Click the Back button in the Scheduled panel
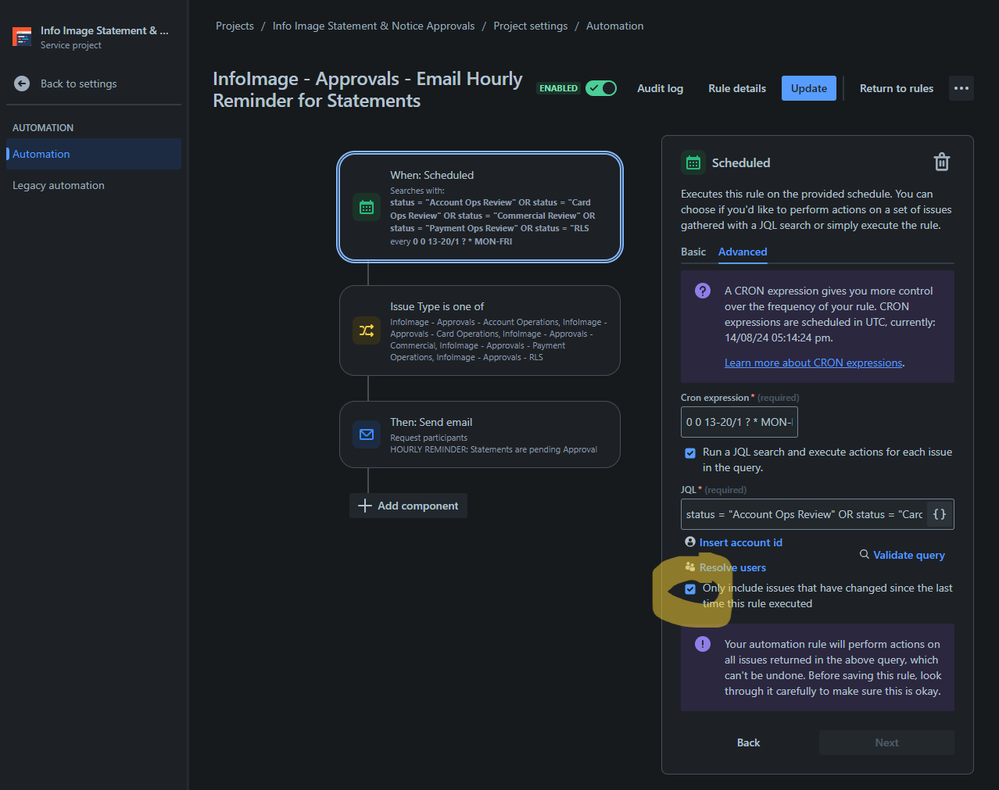The width and height of the screenshot is (999, 790). (x=749, y=742)
